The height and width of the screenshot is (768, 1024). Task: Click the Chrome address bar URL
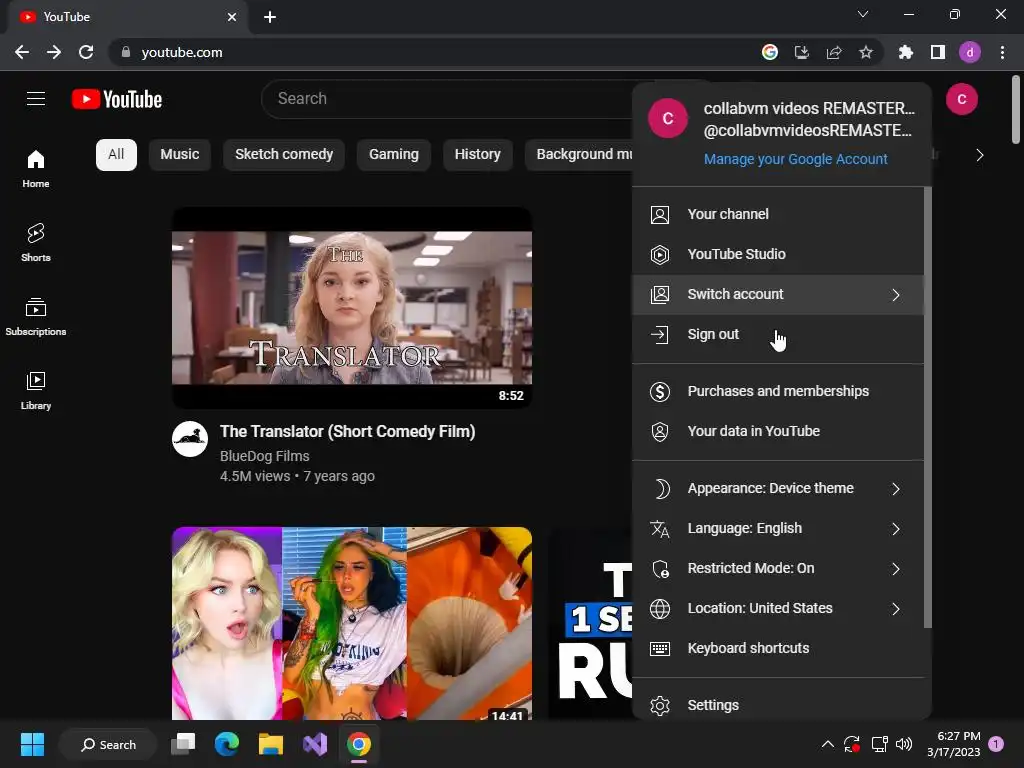click(x=182, y=52)
